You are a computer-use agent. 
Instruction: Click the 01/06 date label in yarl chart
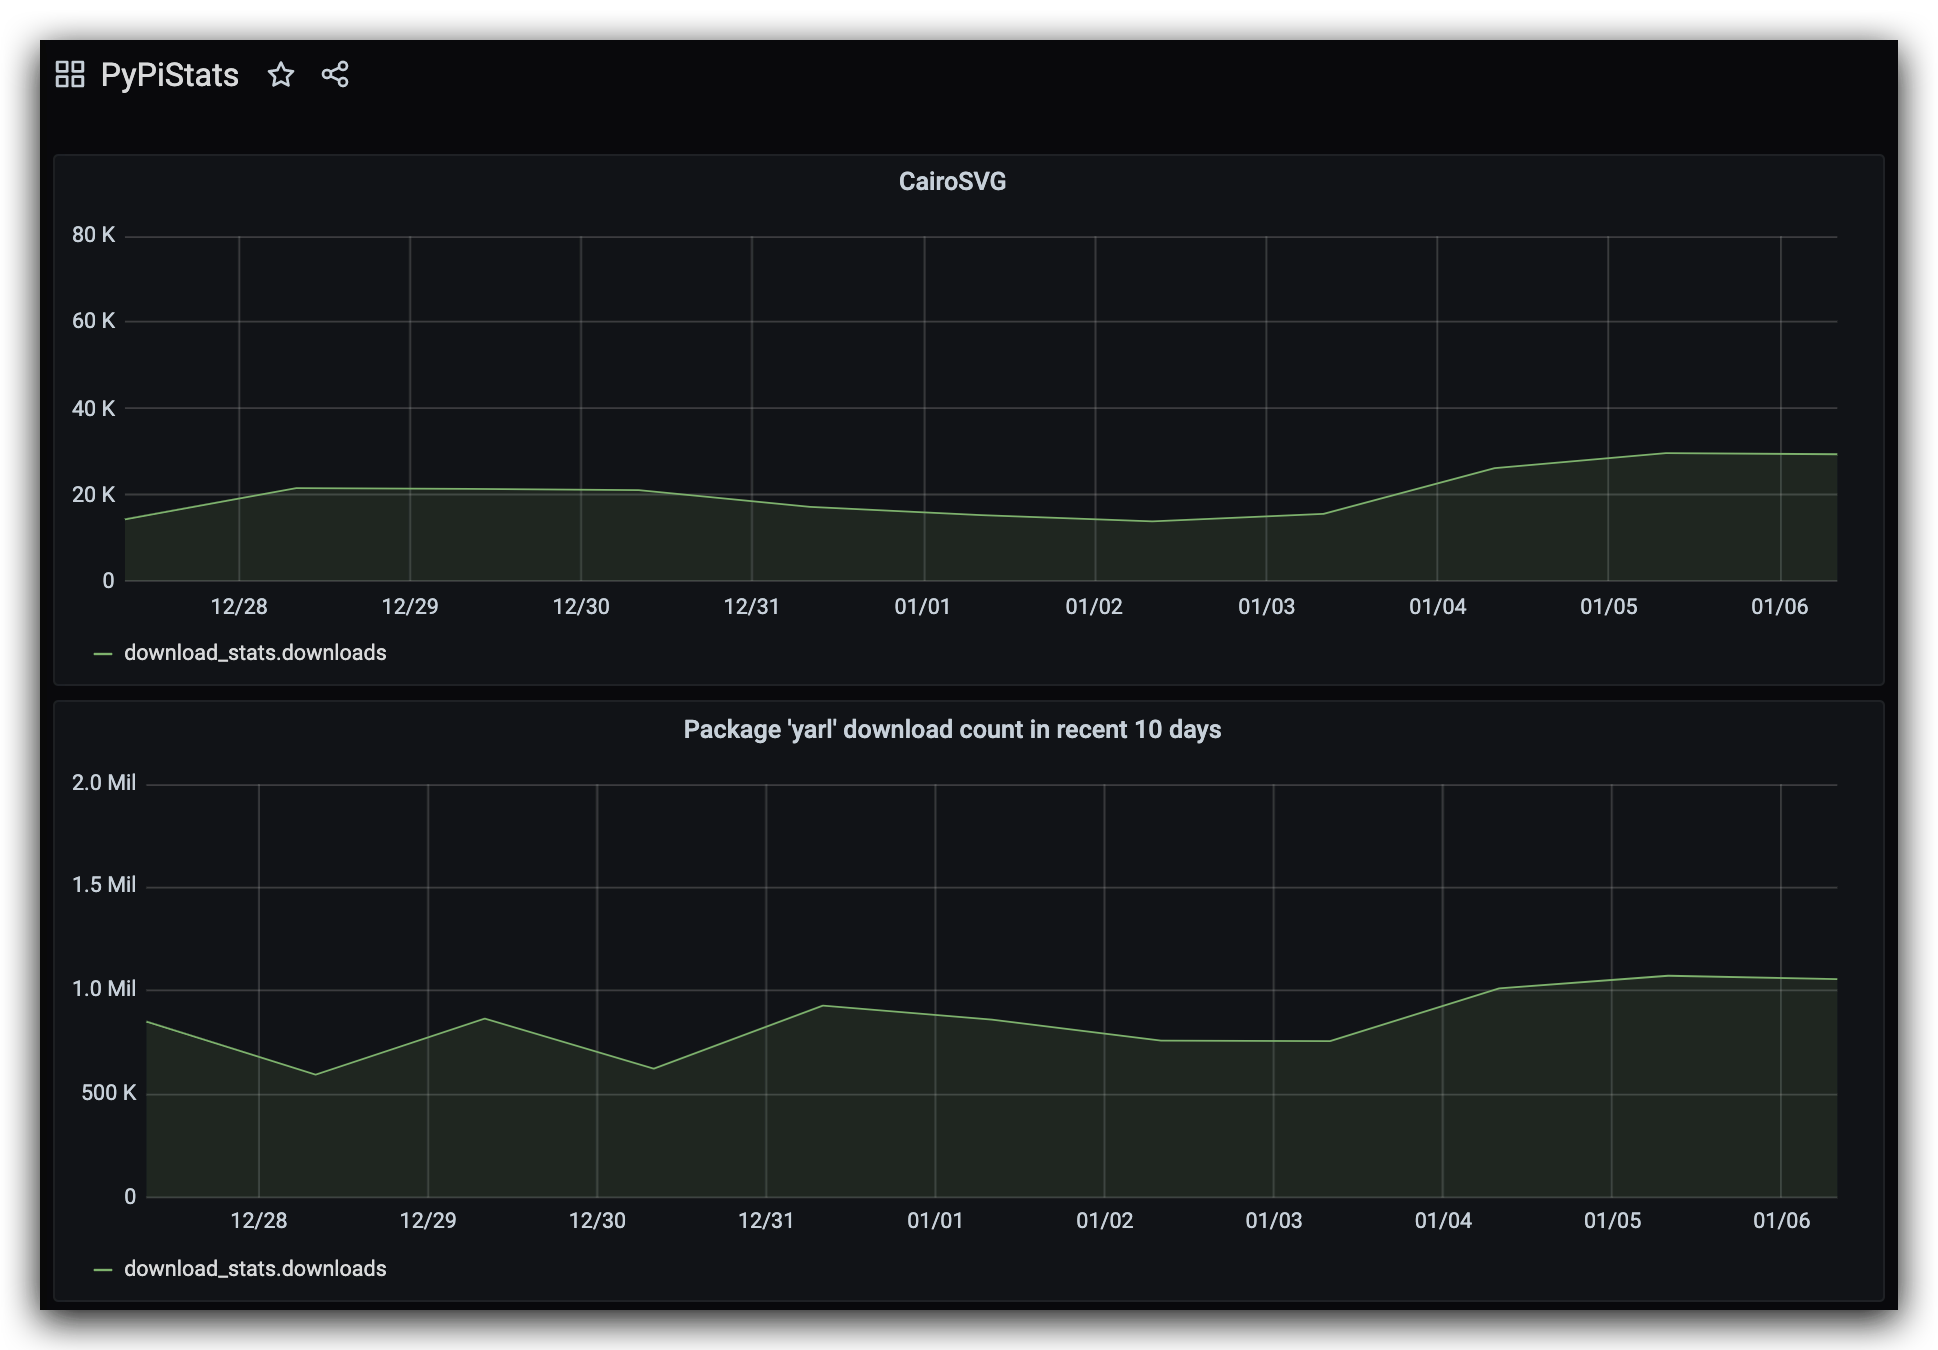[x=1781, y=1220]
